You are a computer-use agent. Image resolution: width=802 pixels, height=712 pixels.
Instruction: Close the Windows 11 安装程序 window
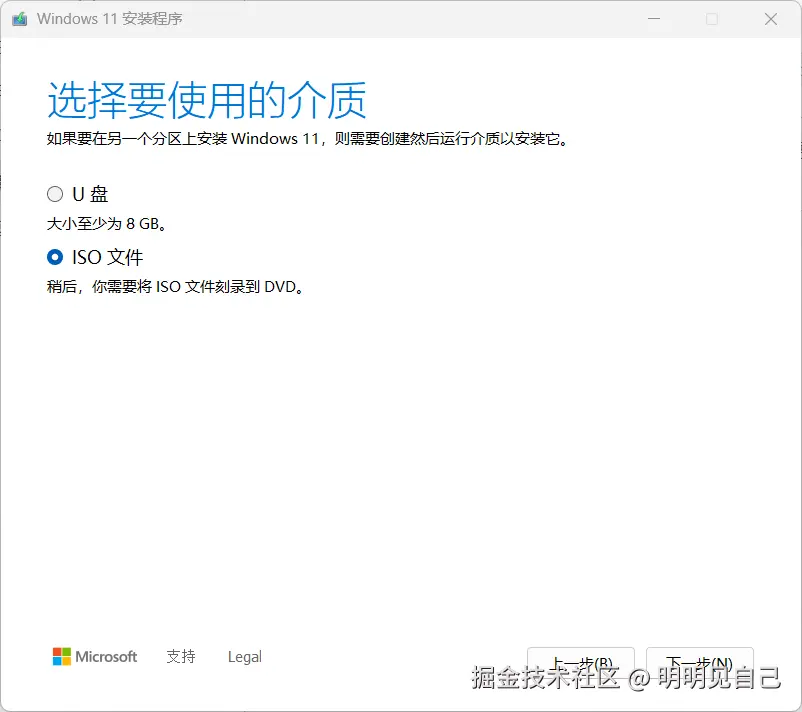pyautogui.click(x=771, y=19)
